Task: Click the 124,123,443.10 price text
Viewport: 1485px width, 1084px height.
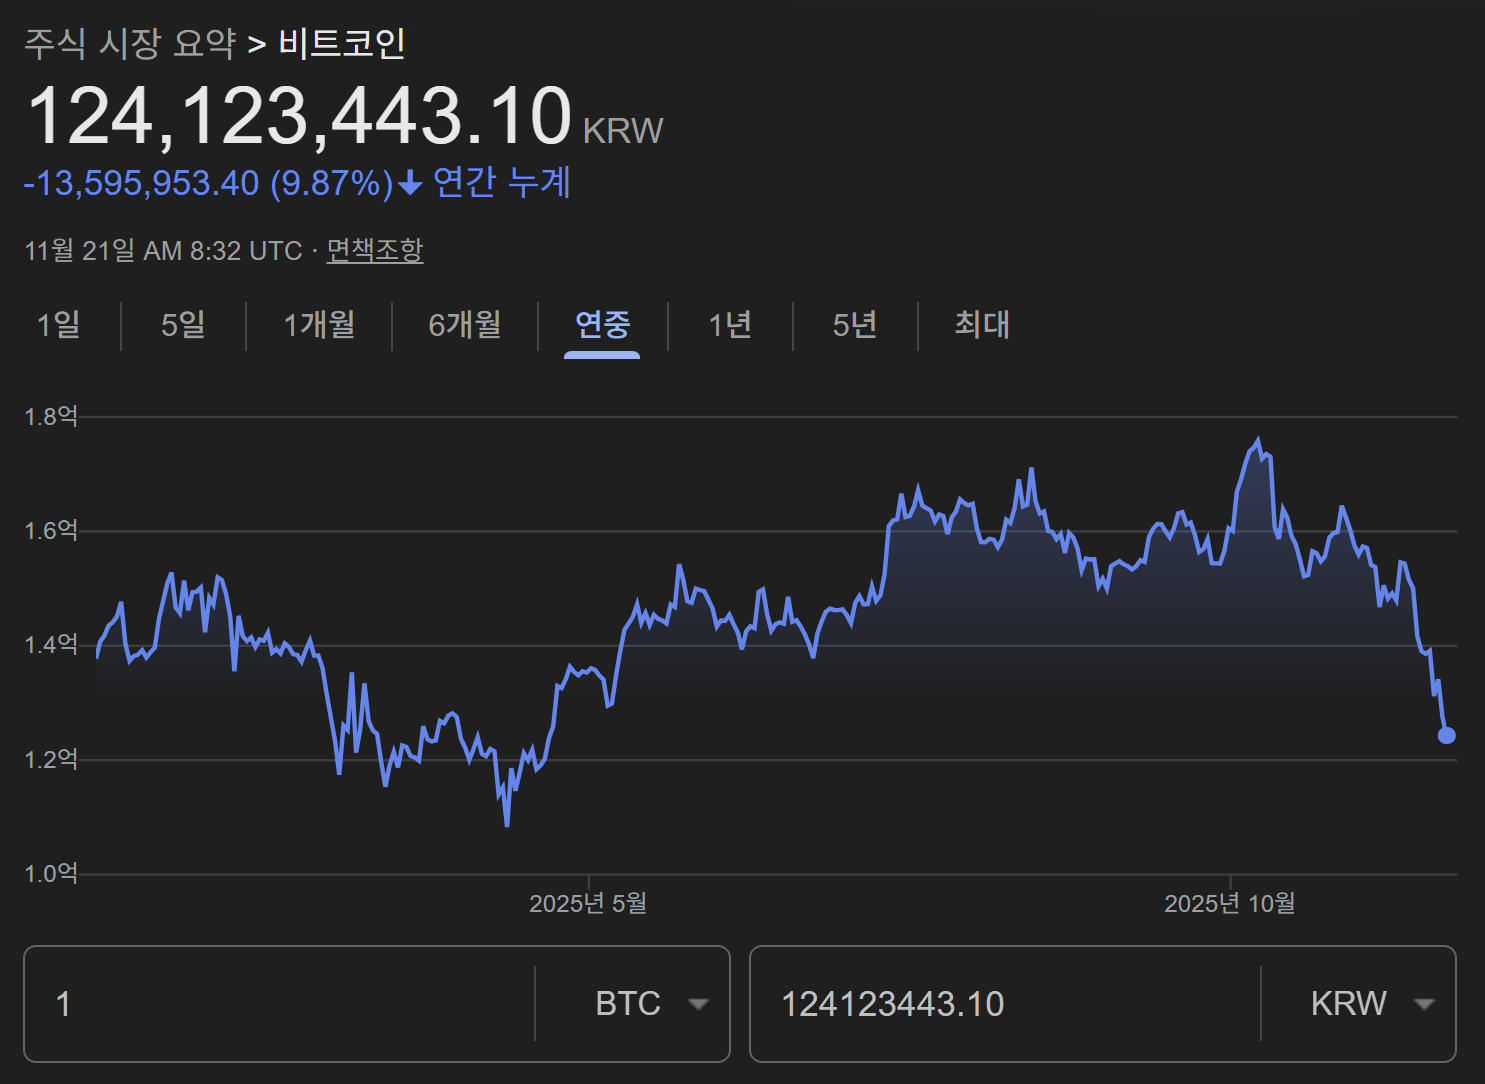Action: pos(299,116)
